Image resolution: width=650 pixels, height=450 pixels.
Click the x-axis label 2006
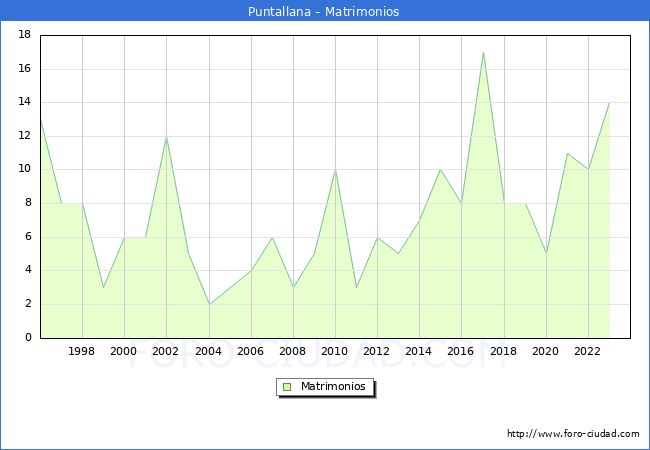point(251,351)
